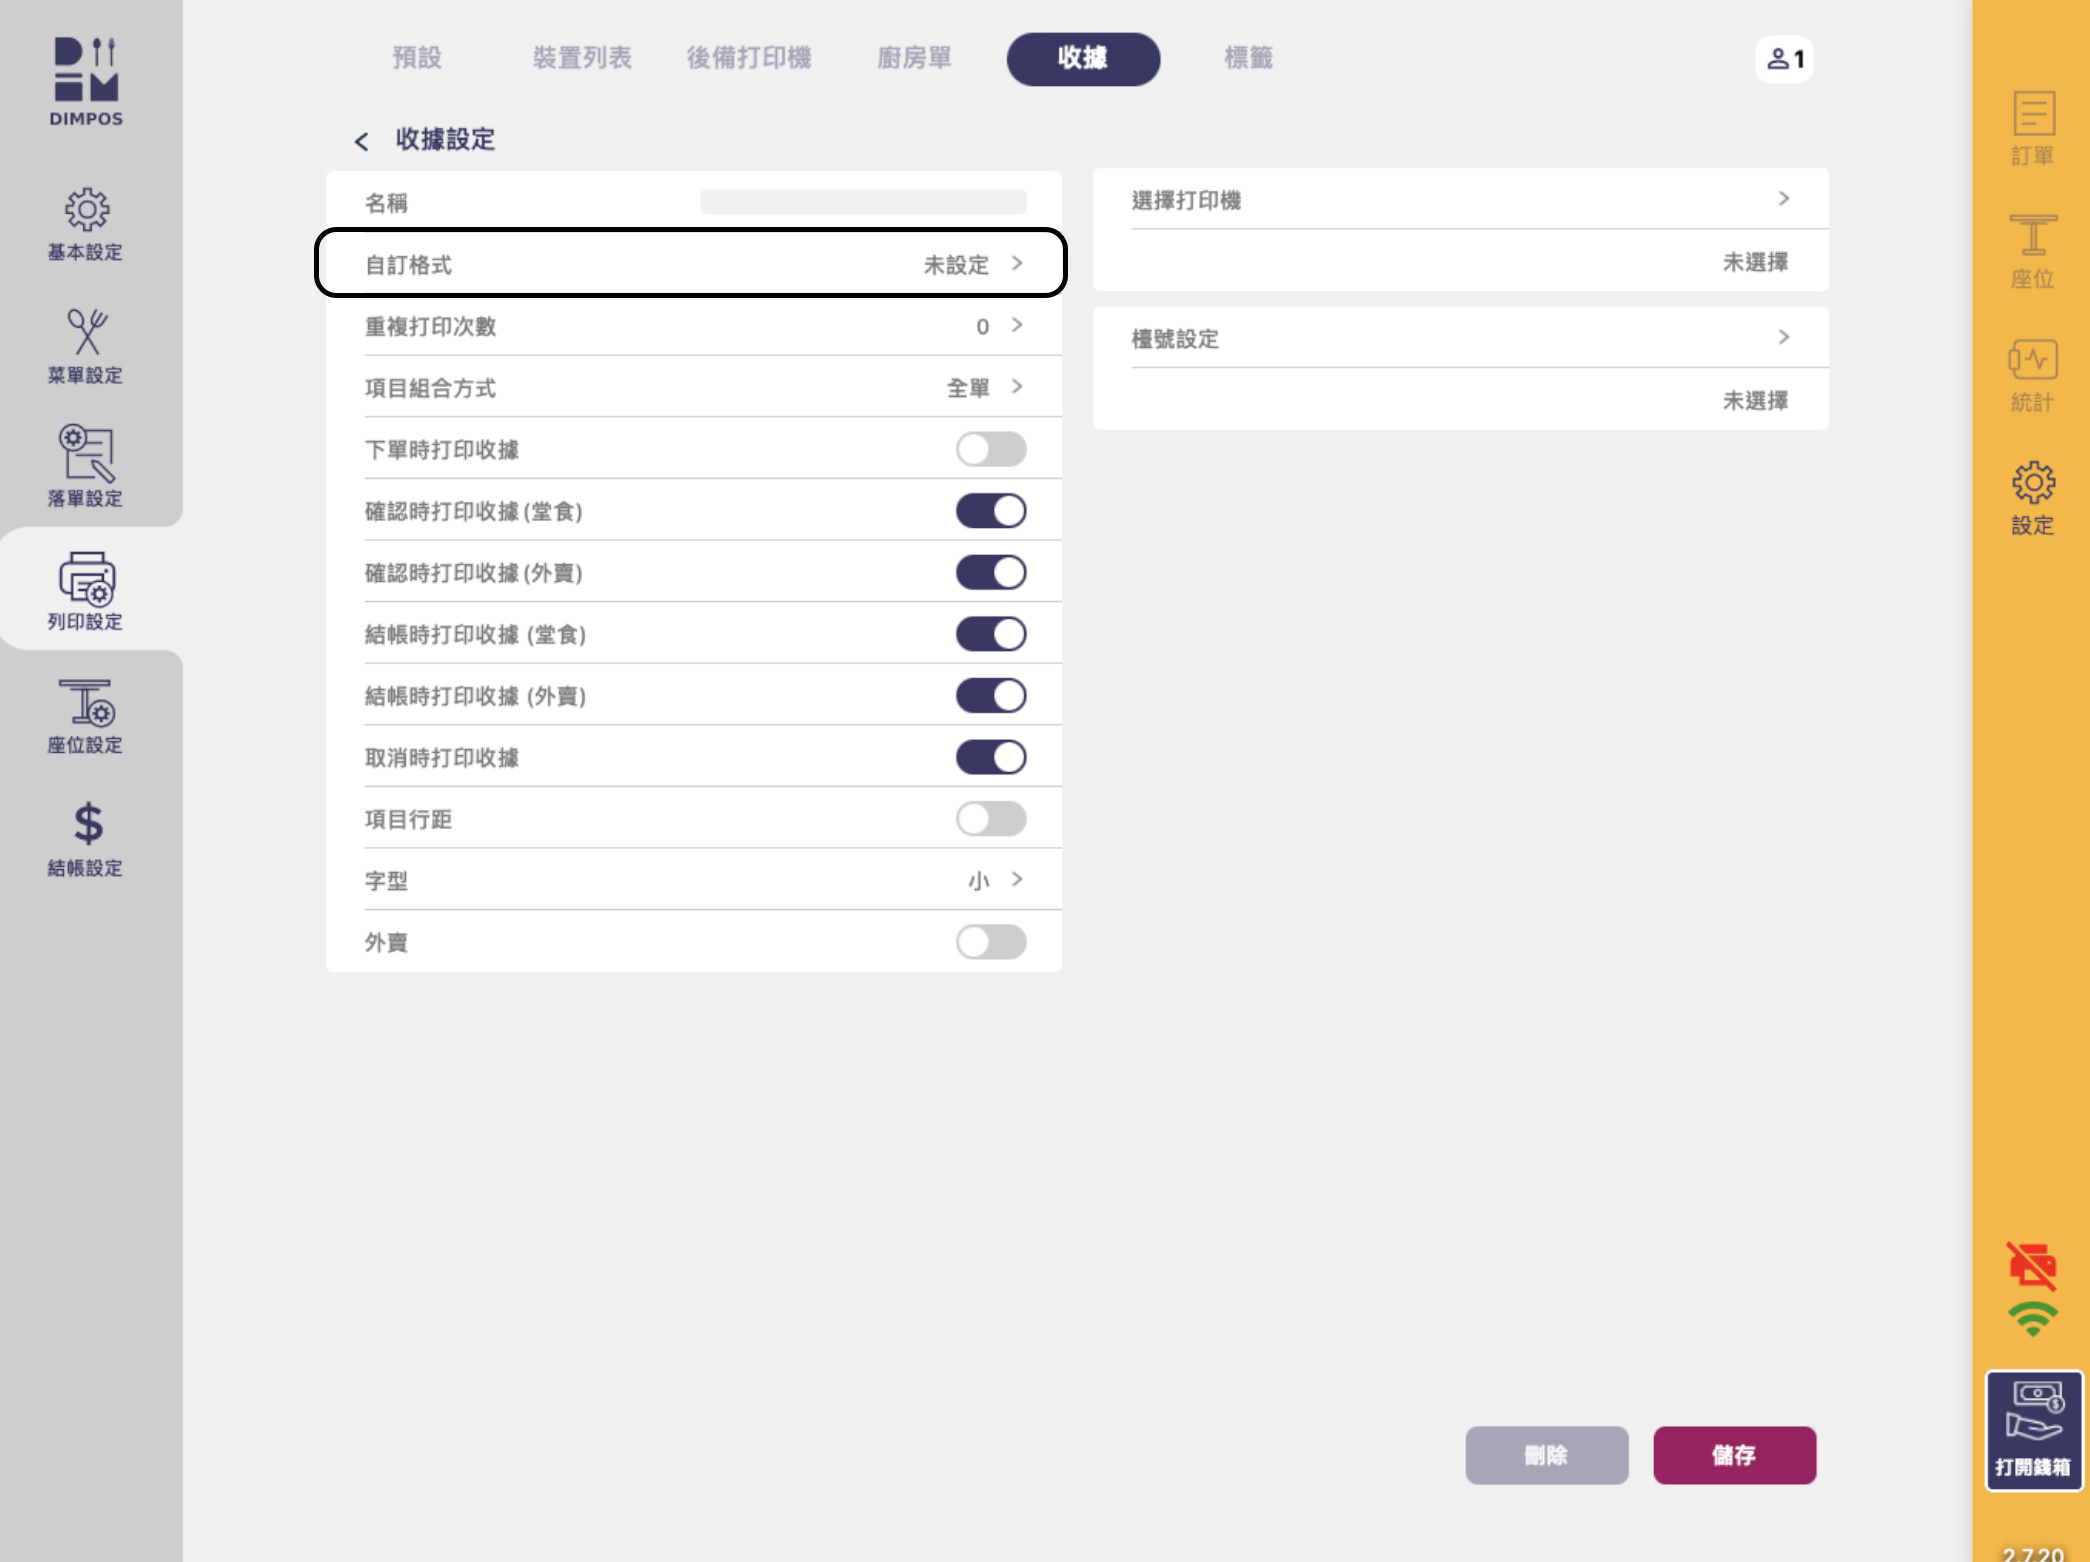Click the 儲存 save button

[x=1734, y=1455]
